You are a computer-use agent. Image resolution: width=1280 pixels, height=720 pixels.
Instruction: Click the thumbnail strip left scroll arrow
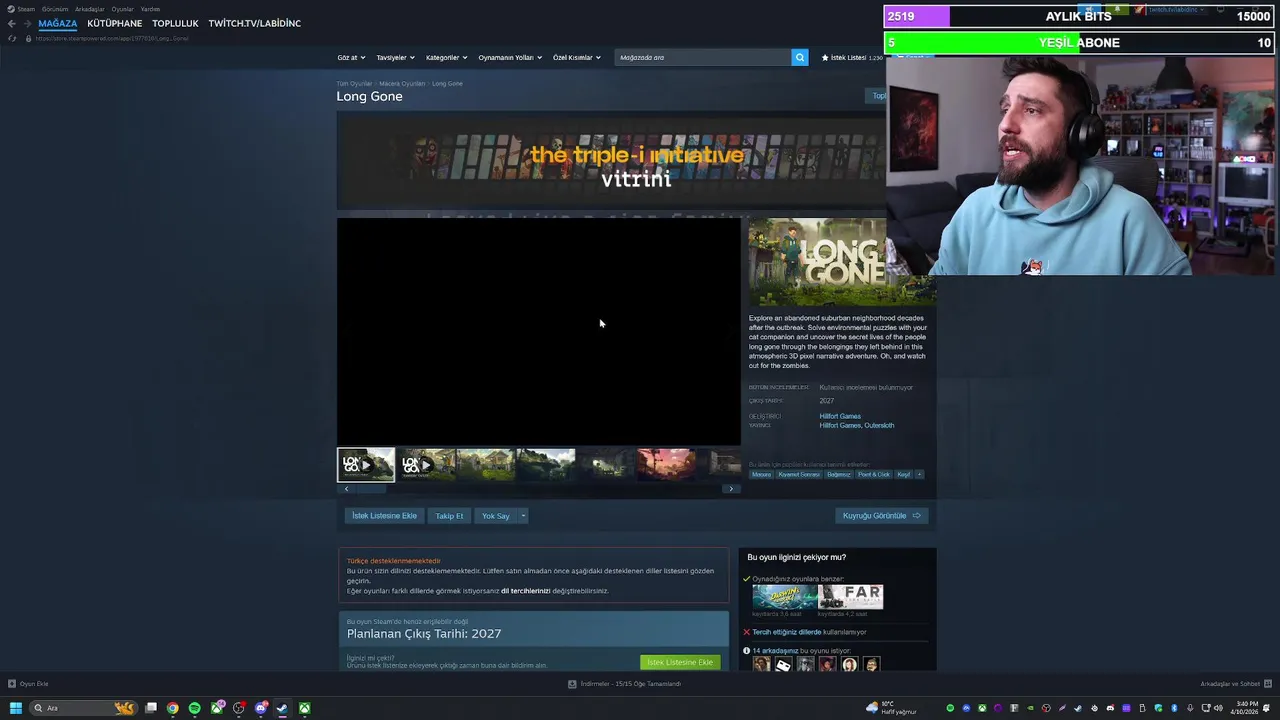[x=346, y=489]
